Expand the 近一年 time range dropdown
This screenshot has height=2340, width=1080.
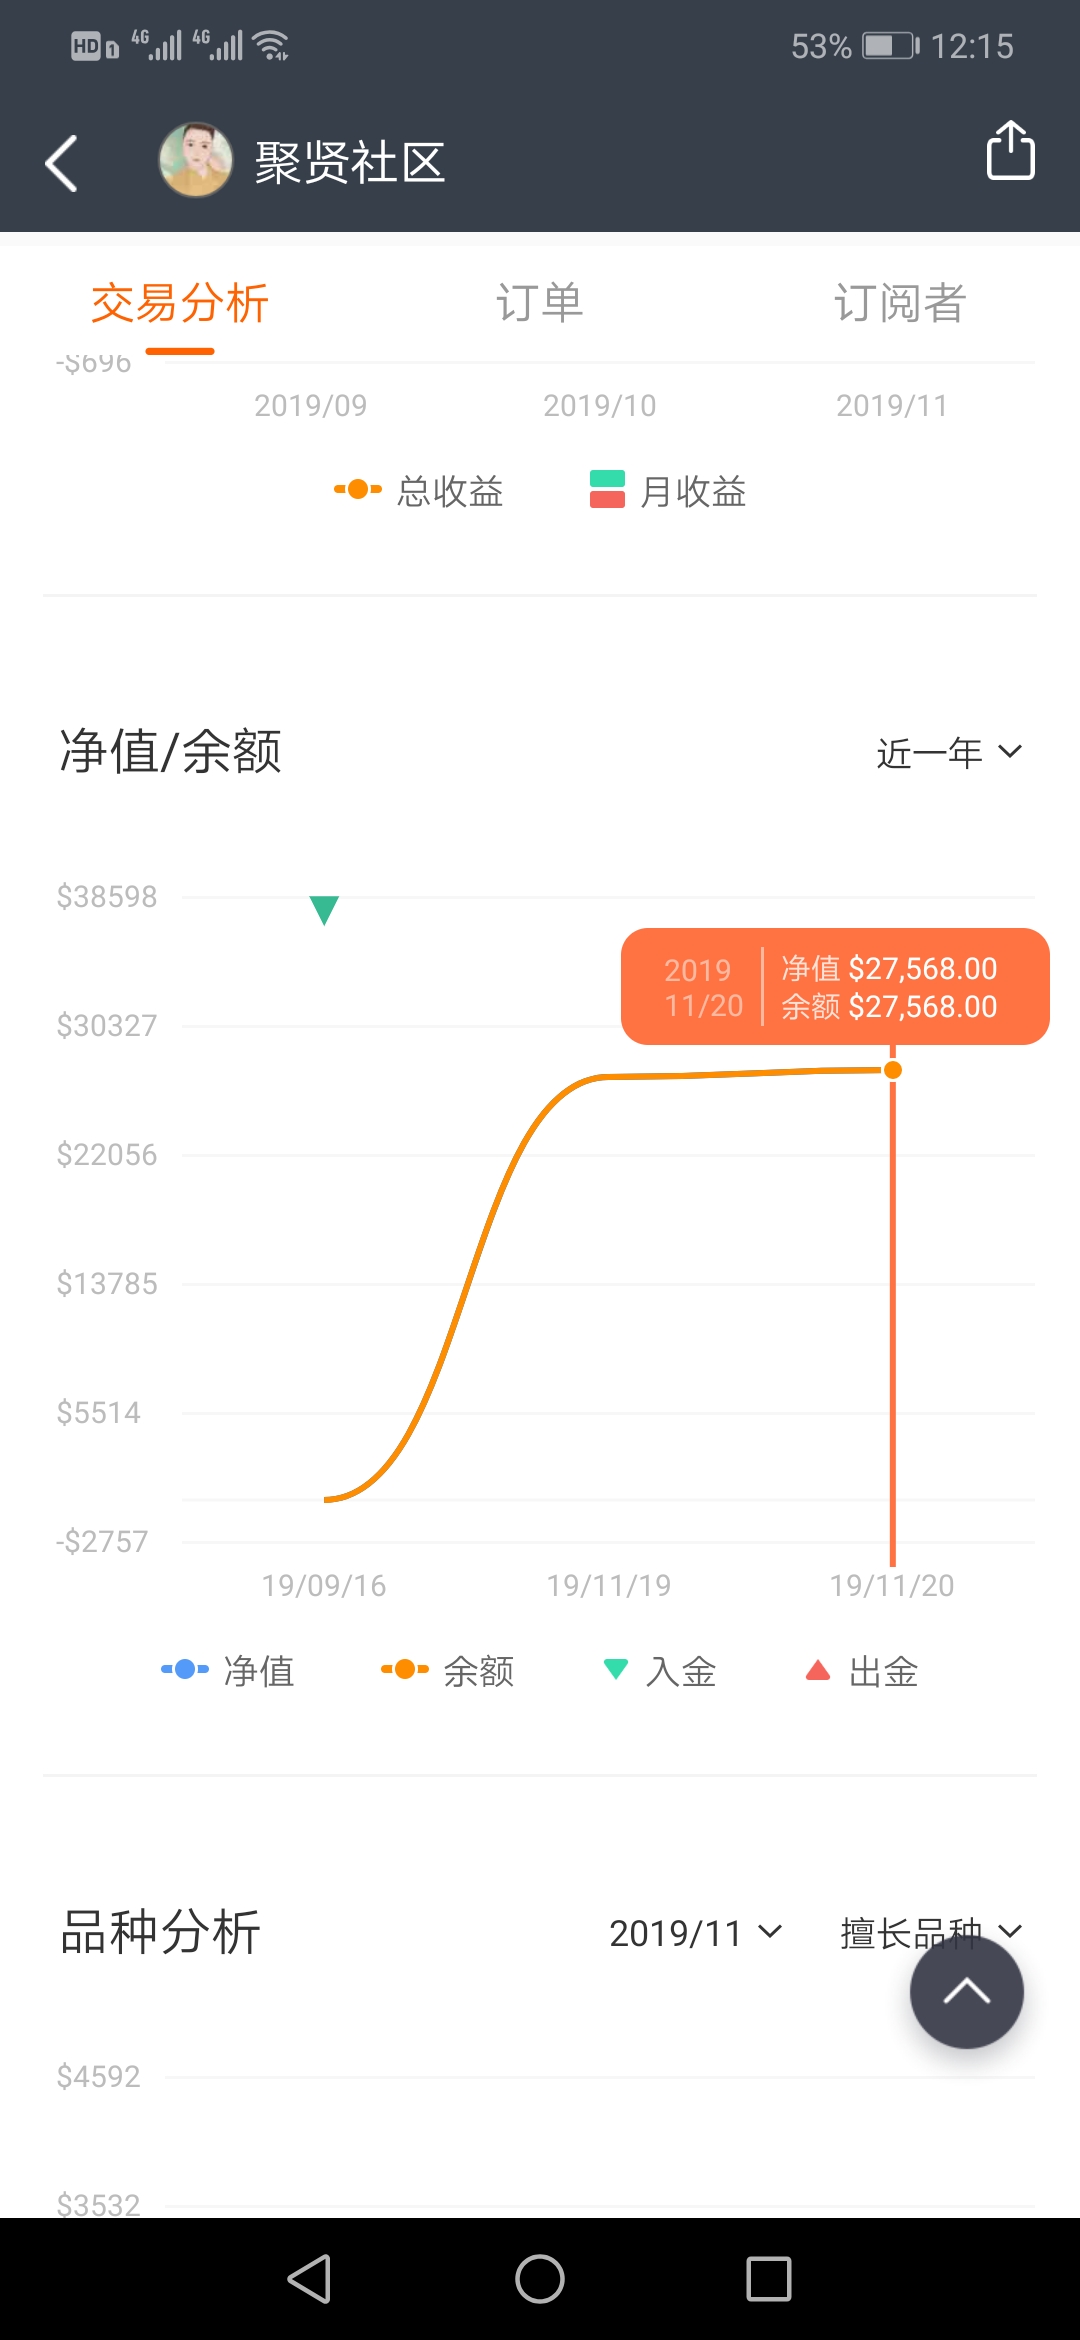pyautogui.click(x=950, y=753)
